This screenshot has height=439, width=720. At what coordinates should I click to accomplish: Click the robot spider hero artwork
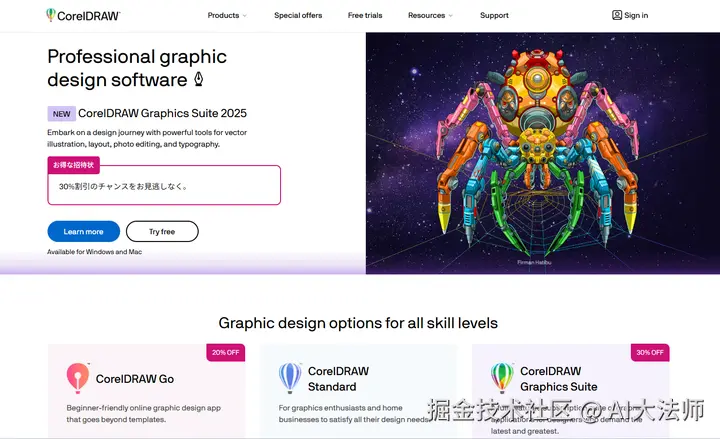537,152
